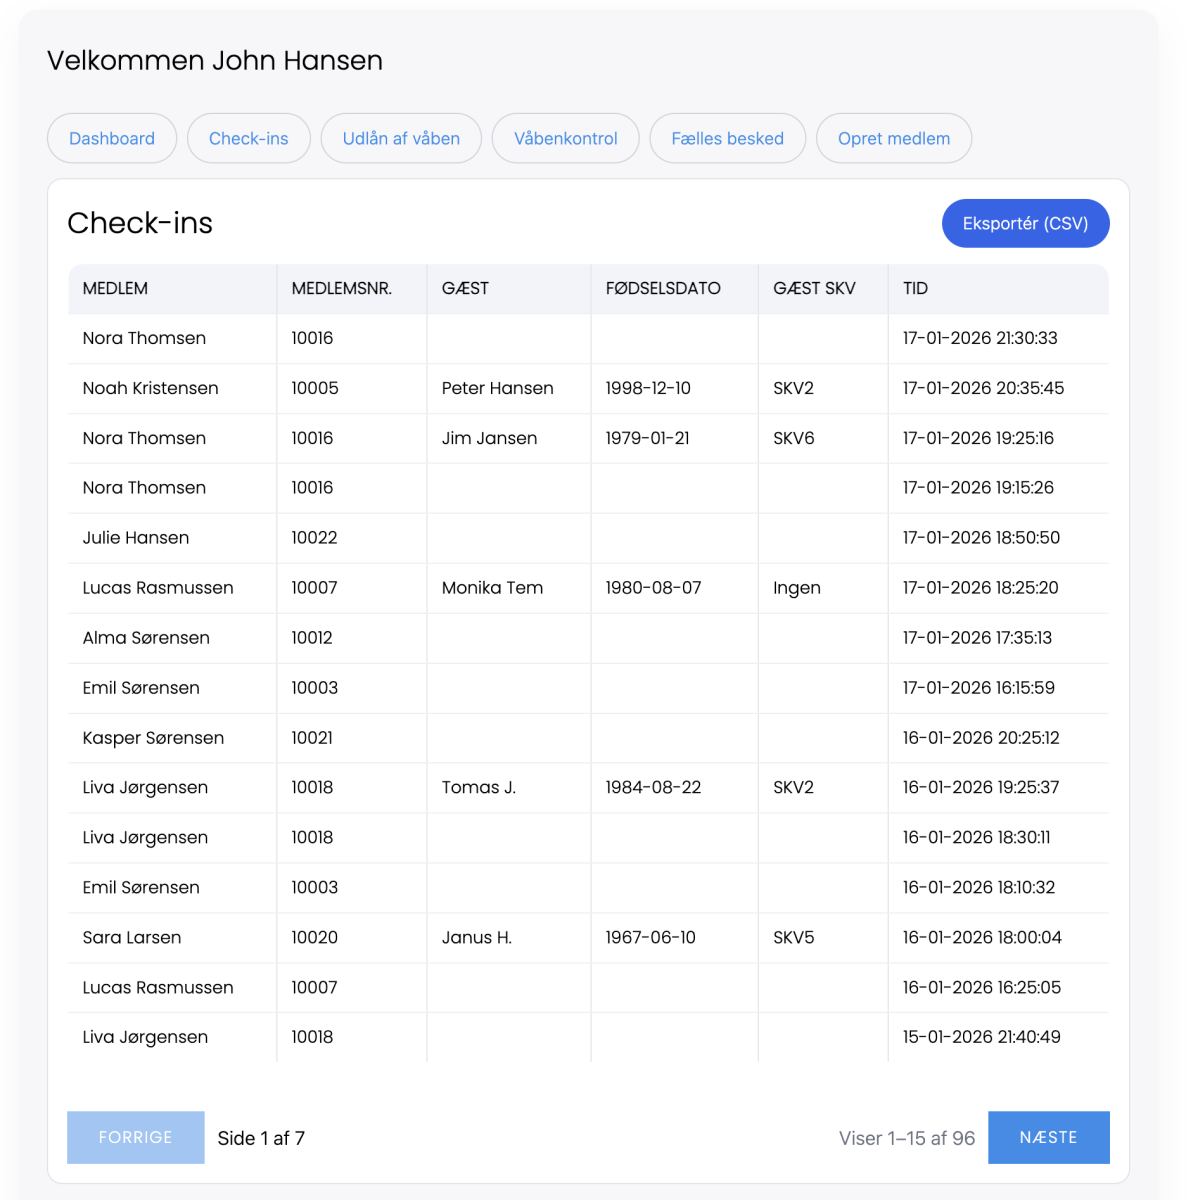Select the Julie Hansen check-in row
The image size is (1186, 1200).
pos(136,538)
